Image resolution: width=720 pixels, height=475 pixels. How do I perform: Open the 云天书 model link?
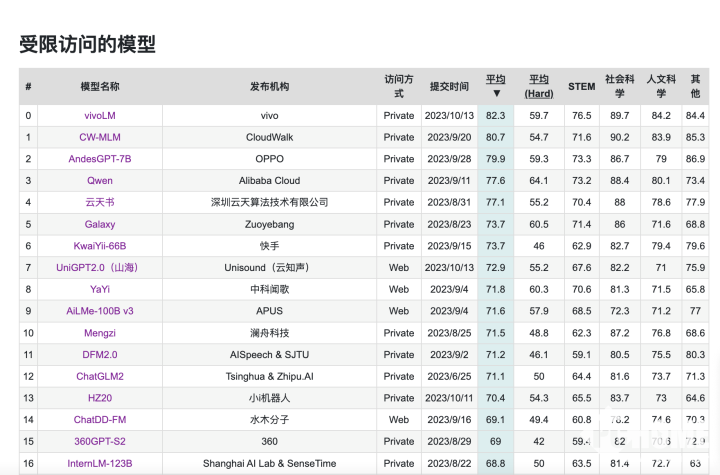(100, 202)
